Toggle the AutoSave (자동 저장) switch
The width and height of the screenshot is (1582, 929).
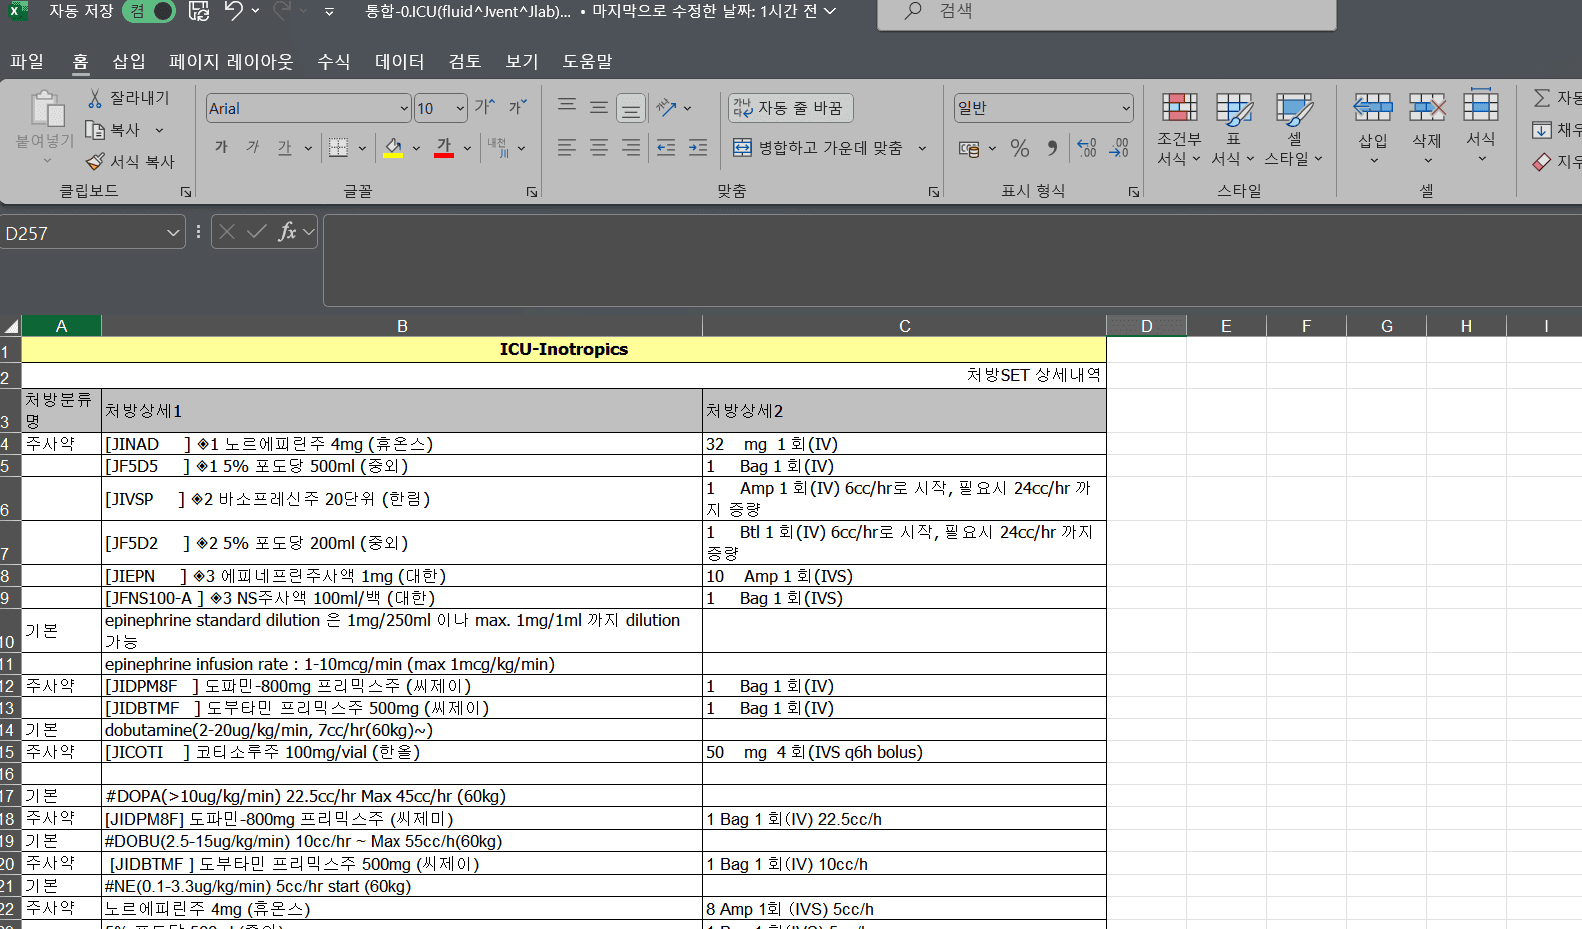(x=150, y=11)
